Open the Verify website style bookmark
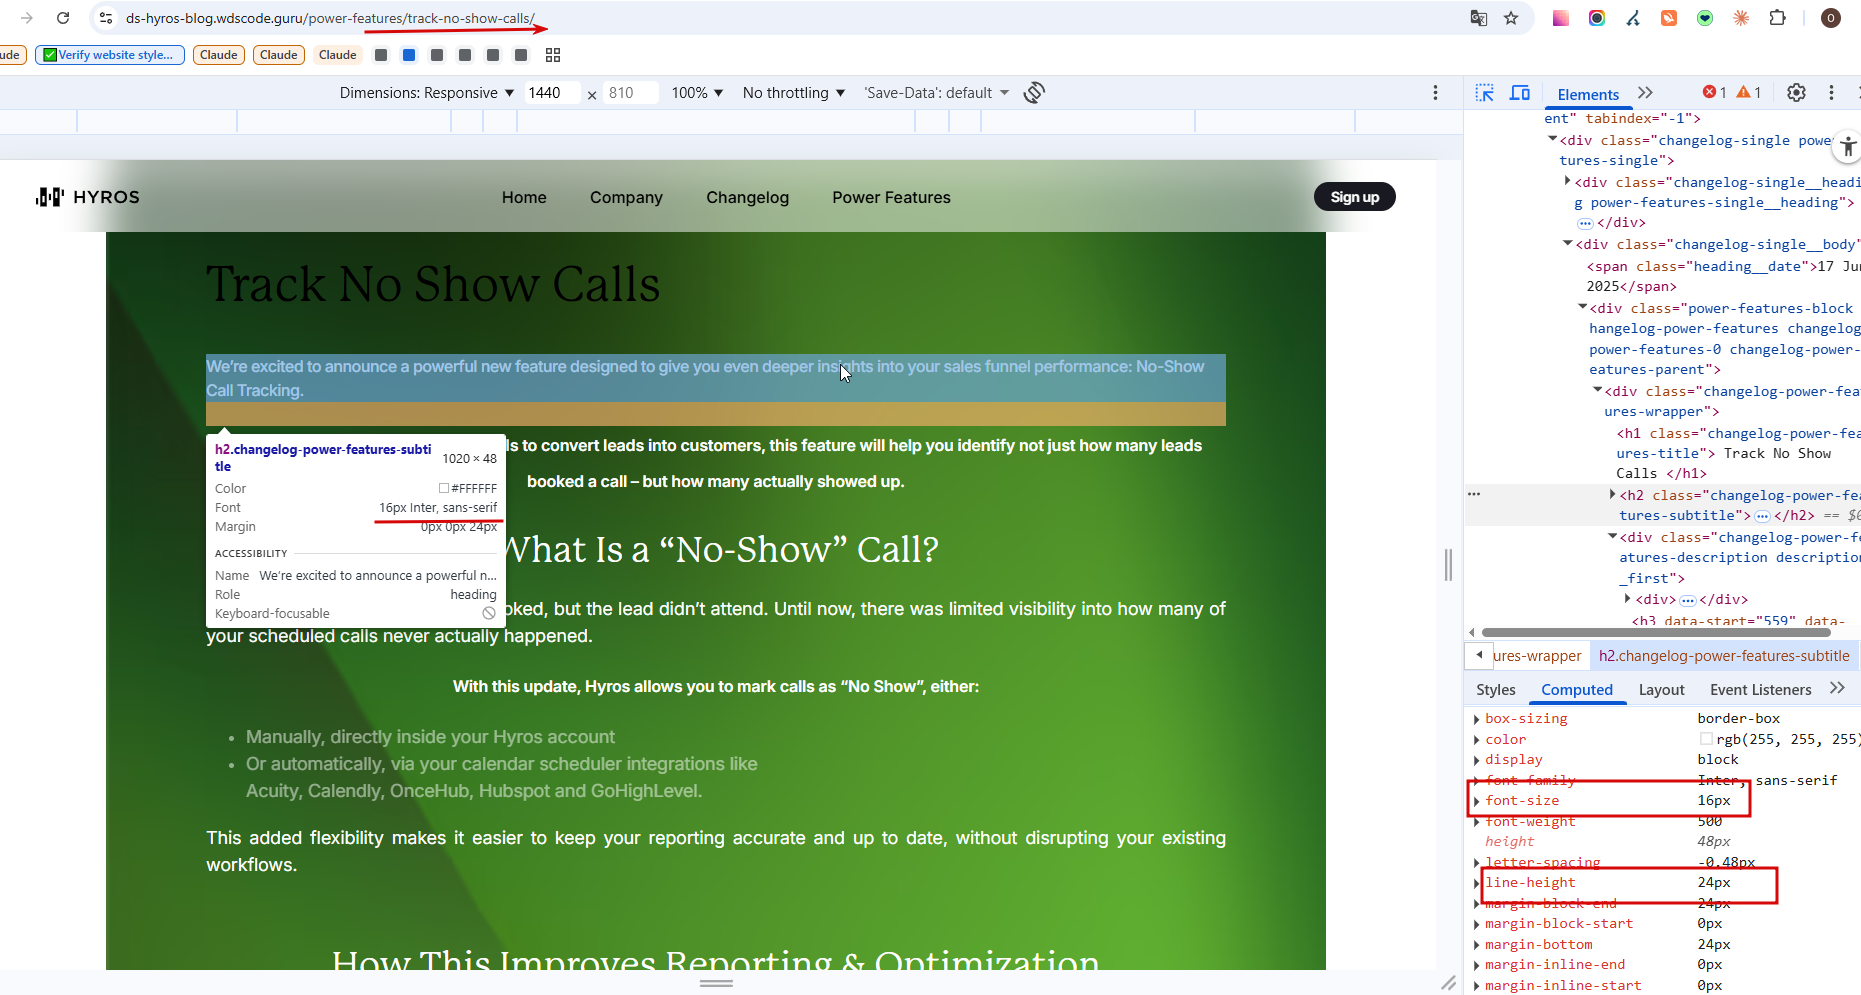This screenshot has width=1861, height=995. point(110,55)
